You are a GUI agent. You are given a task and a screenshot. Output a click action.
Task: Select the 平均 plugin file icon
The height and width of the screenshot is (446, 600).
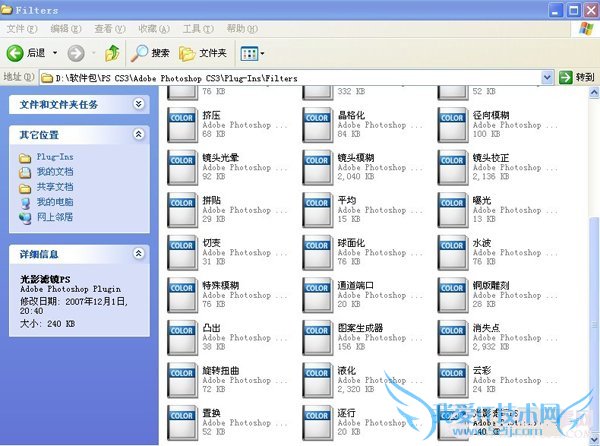click(317, 210)
